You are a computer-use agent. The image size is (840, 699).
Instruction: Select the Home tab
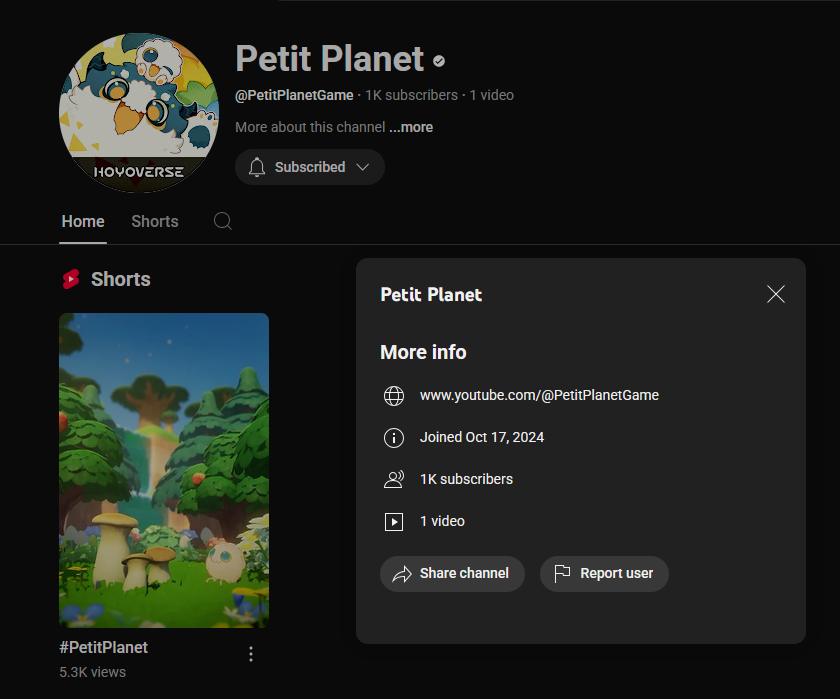pyautogui.click(x=83, y=221)
